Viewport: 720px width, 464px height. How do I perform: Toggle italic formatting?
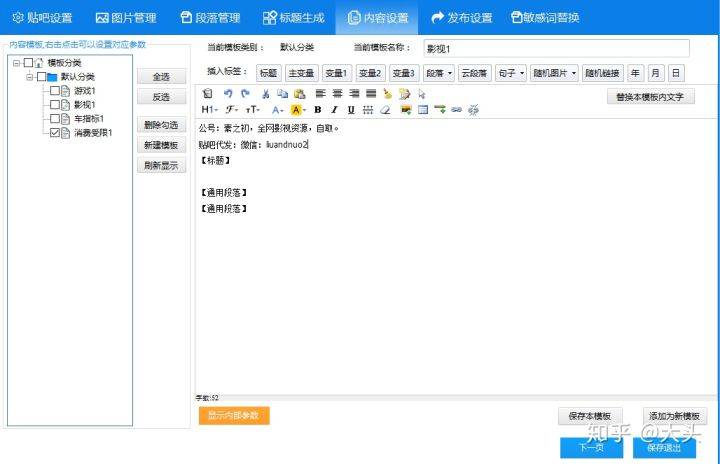(334, 110)
